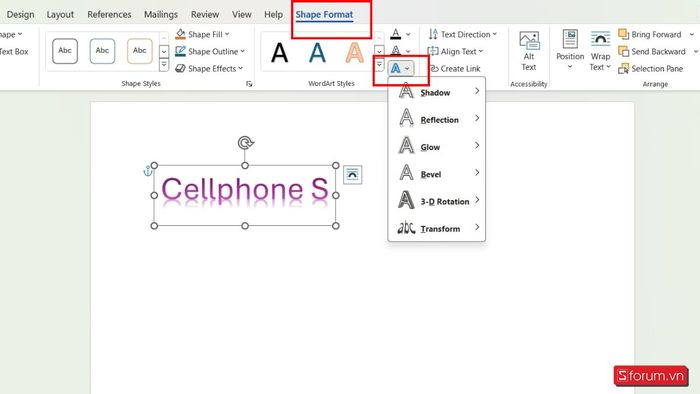Click the Text Outline icon

pos(396,51)
